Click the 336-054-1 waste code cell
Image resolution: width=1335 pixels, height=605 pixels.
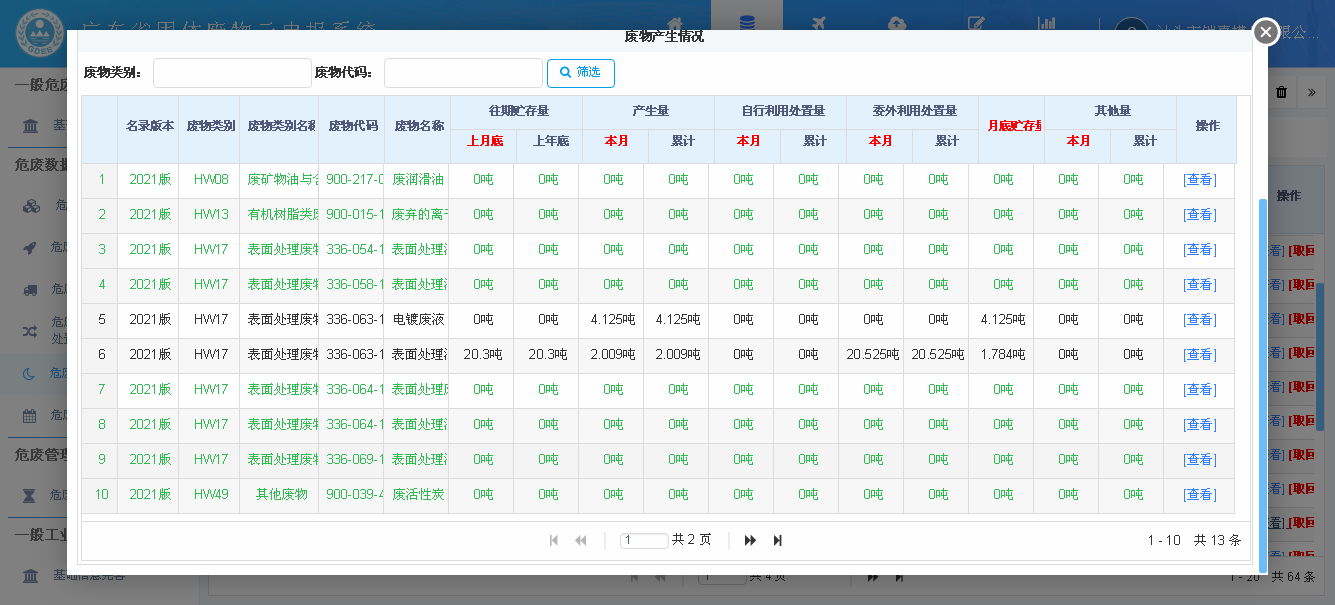pyautogui.click(x=354, y=250)
